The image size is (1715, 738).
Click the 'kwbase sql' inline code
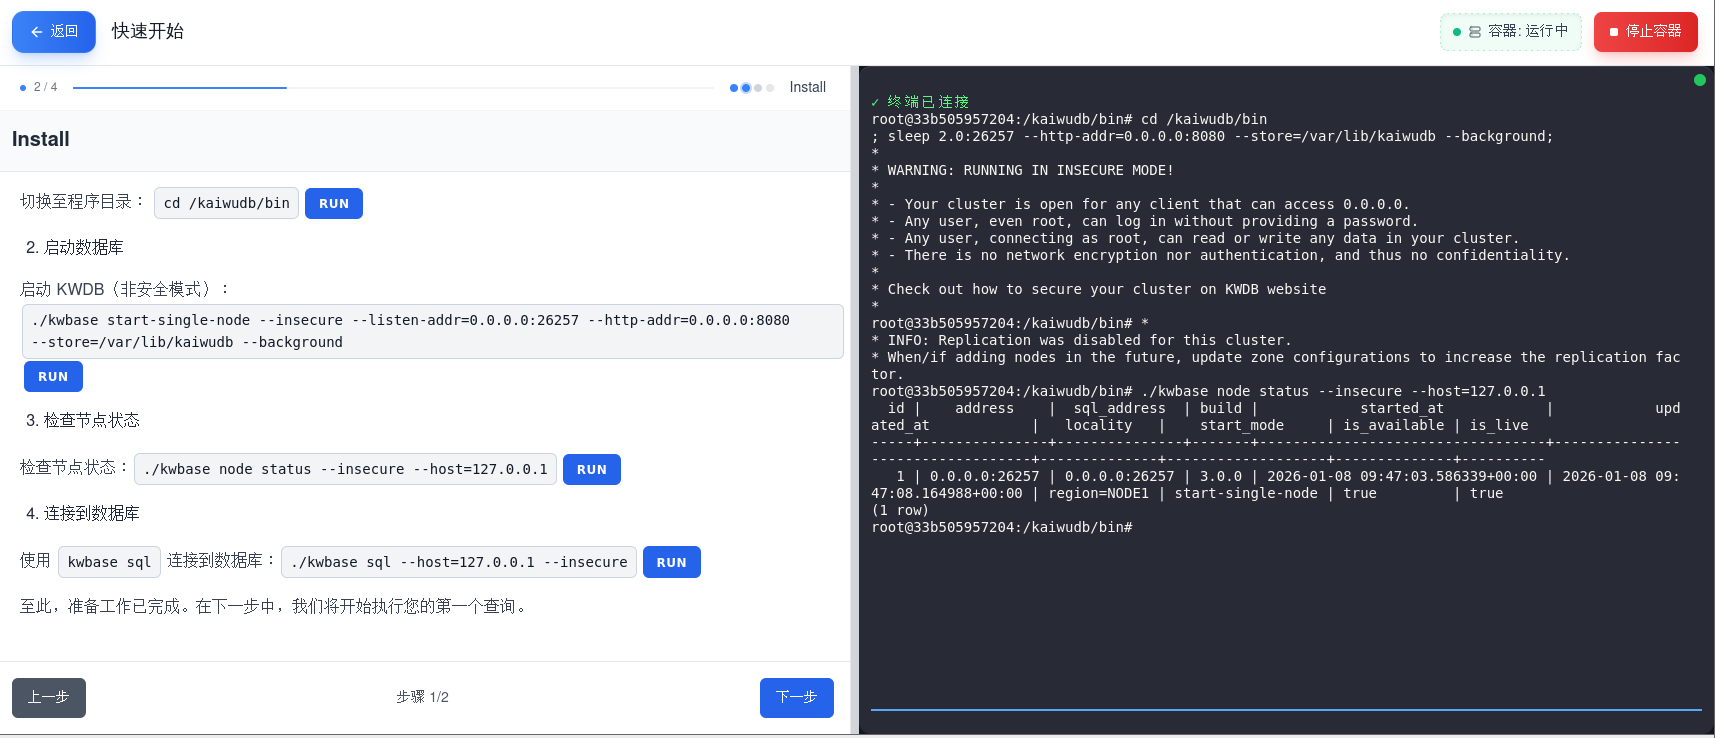(x=109, y=562)
